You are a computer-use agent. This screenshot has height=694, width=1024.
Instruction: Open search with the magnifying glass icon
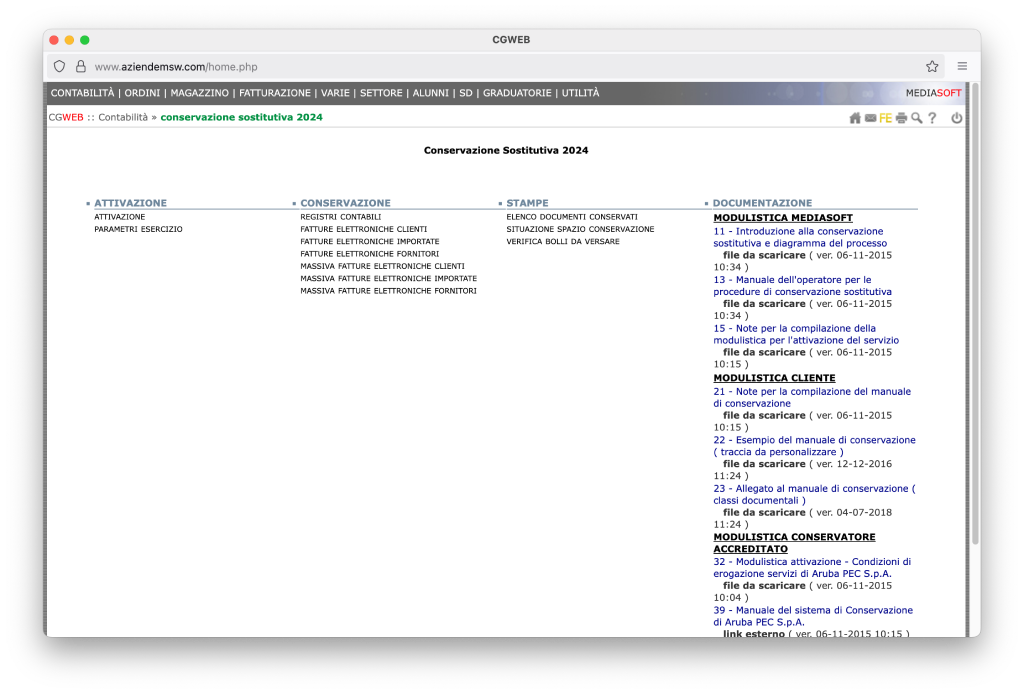[916, 118]
